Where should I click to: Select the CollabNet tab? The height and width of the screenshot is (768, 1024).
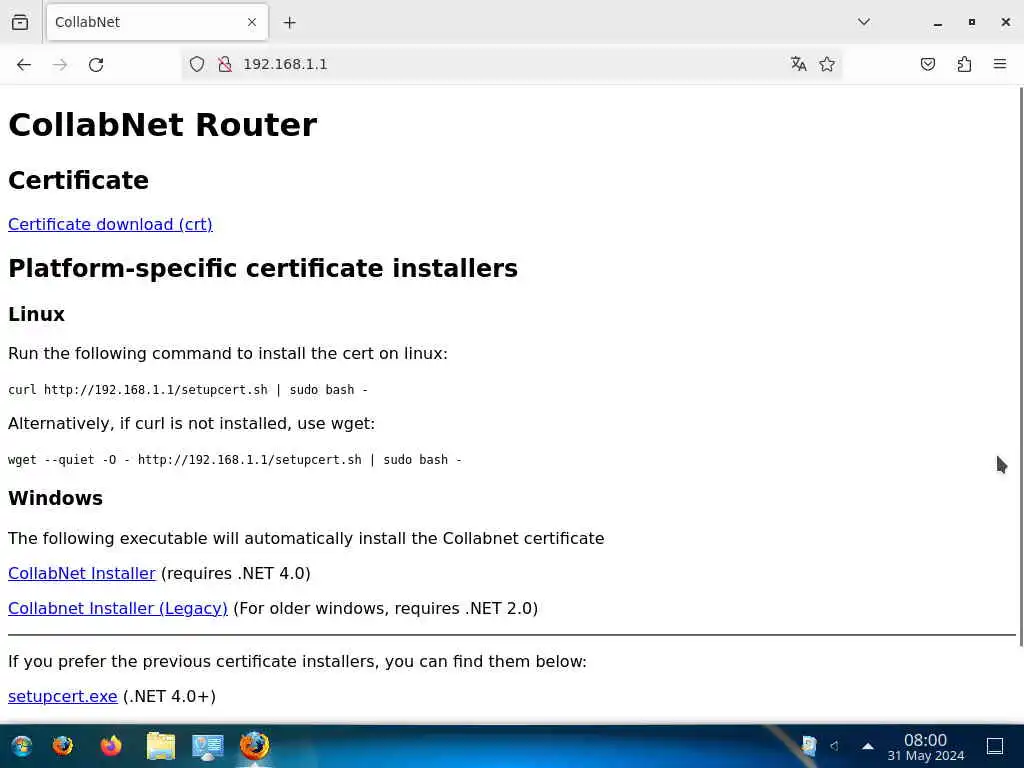[x=157, y=22]
